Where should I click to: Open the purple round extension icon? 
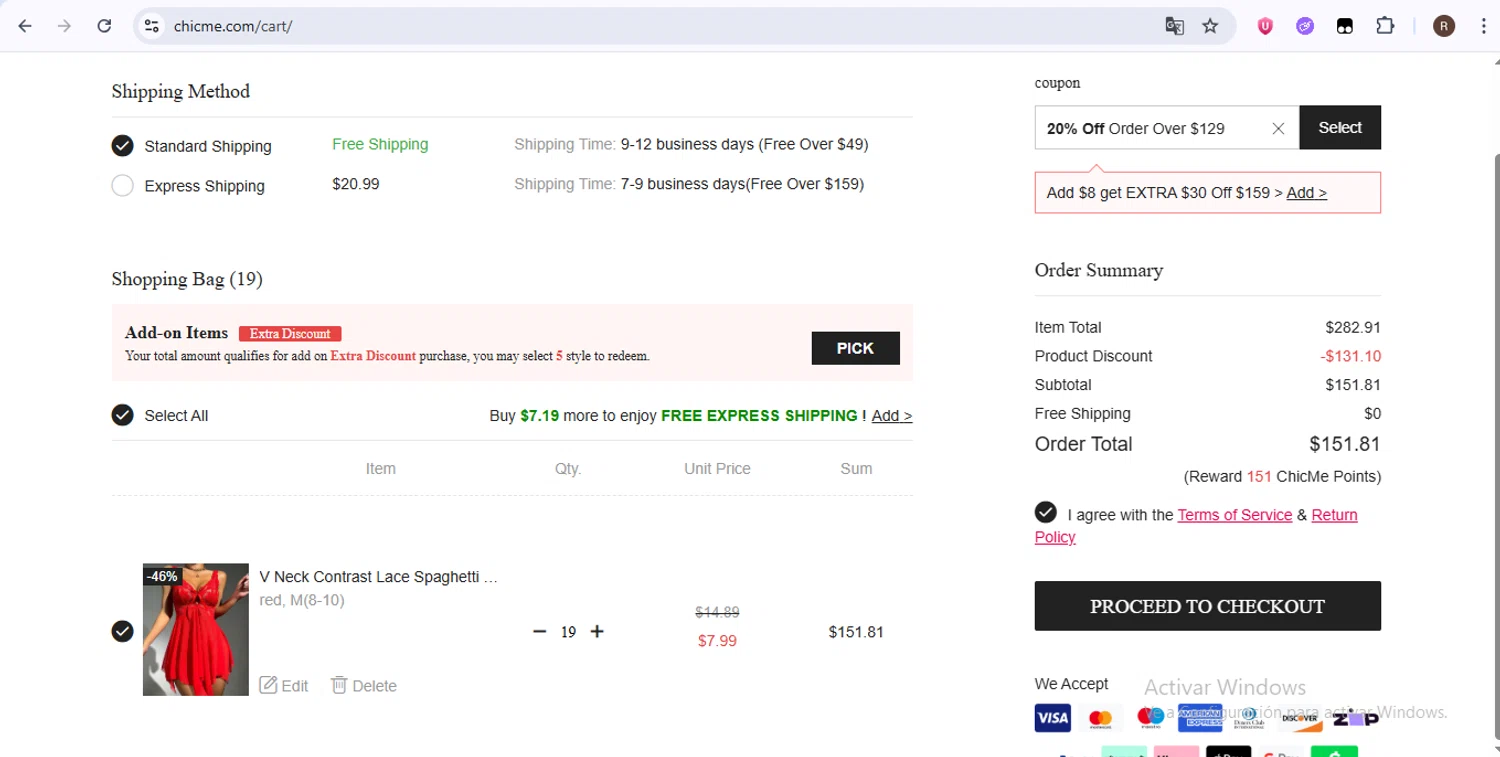coord(1305,27)
